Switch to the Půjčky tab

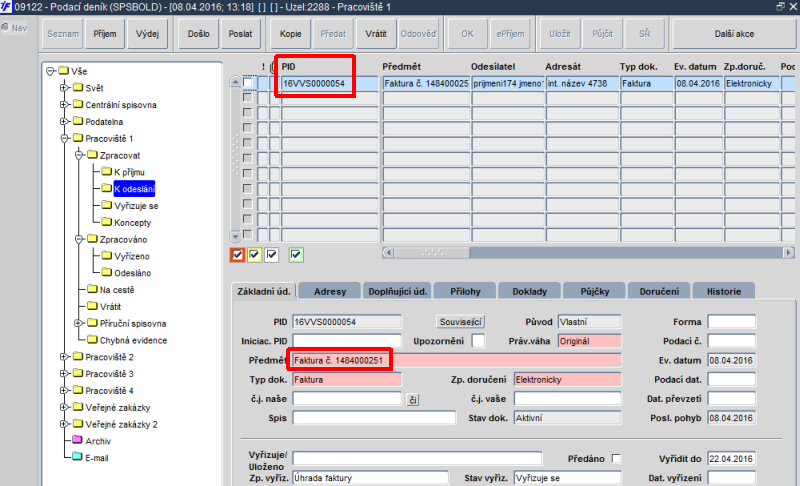tap(595, 291)
